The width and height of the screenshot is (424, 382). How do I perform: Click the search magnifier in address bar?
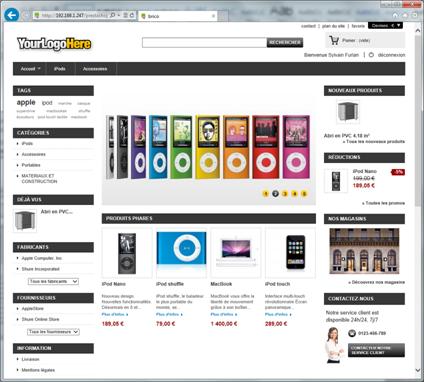[x=113, y=15]
